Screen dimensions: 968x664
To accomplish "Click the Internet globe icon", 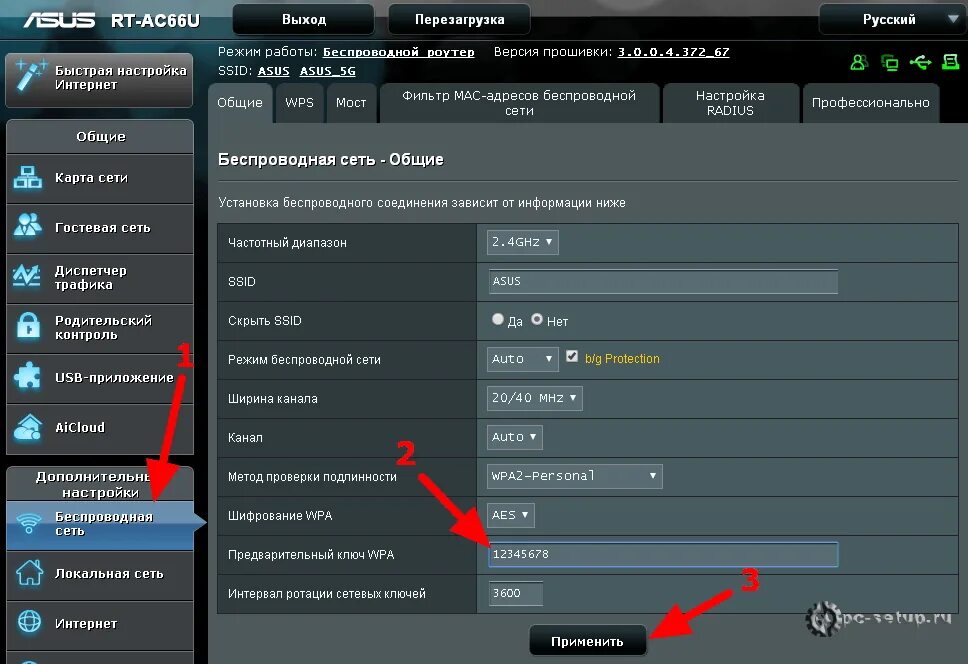I will [x=29, y=622].
